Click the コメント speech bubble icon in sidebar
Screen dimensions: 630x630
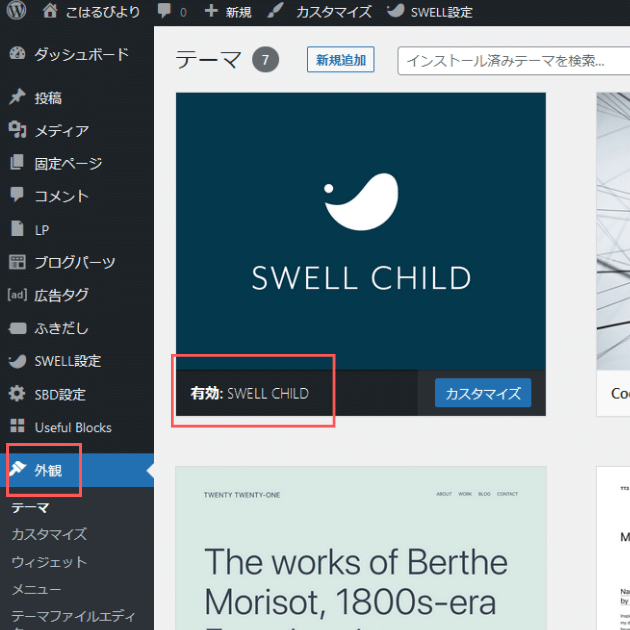pyautogui.click(x=17, y=195)
